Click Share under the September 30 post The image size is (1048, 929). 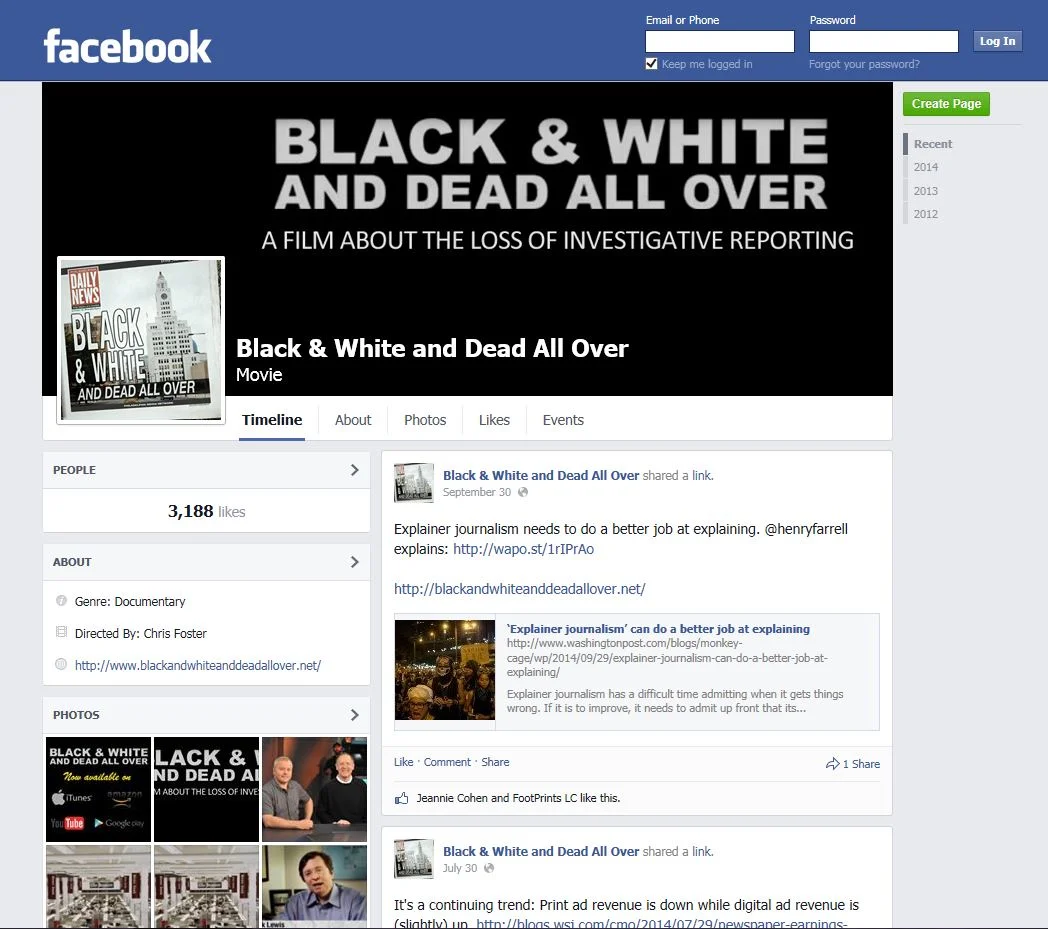(495, 762)
